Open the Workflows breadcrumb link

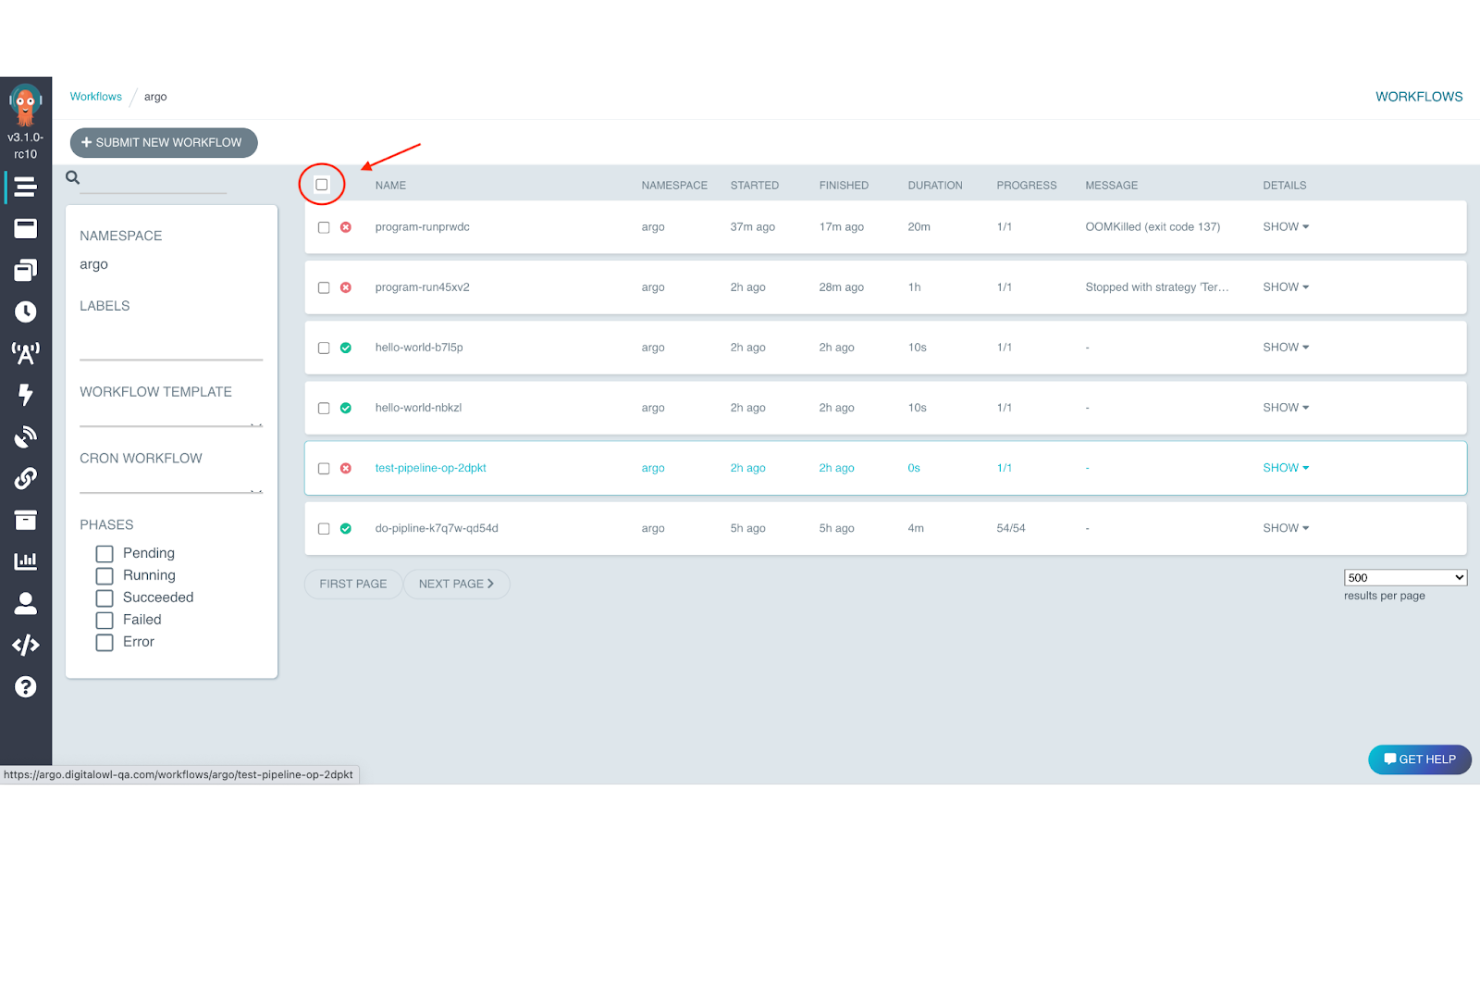95,96
